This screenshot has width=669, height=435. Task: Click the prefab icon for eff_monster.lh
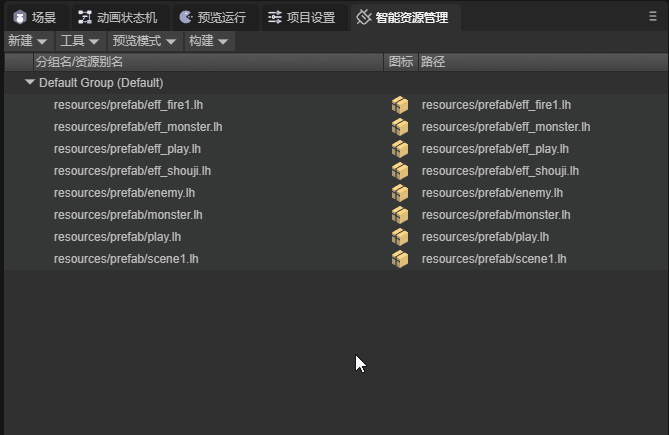[400, 127]
